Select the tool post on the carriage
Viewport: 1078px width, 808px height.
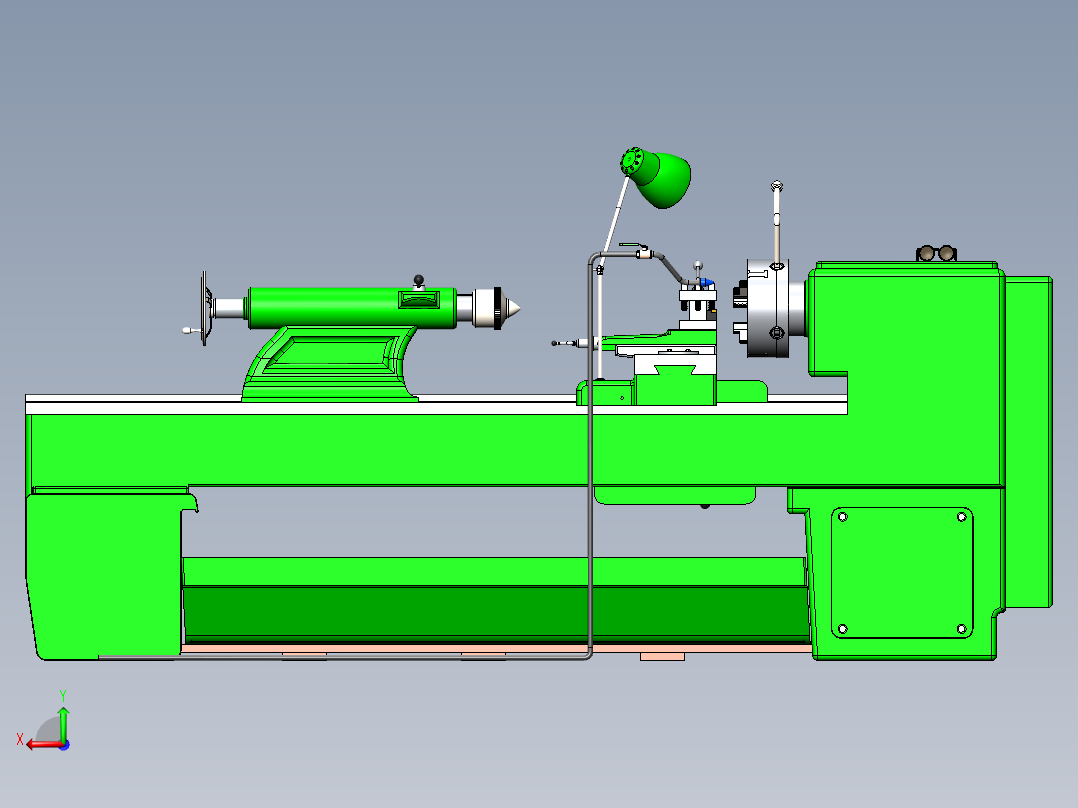point(698,307)
